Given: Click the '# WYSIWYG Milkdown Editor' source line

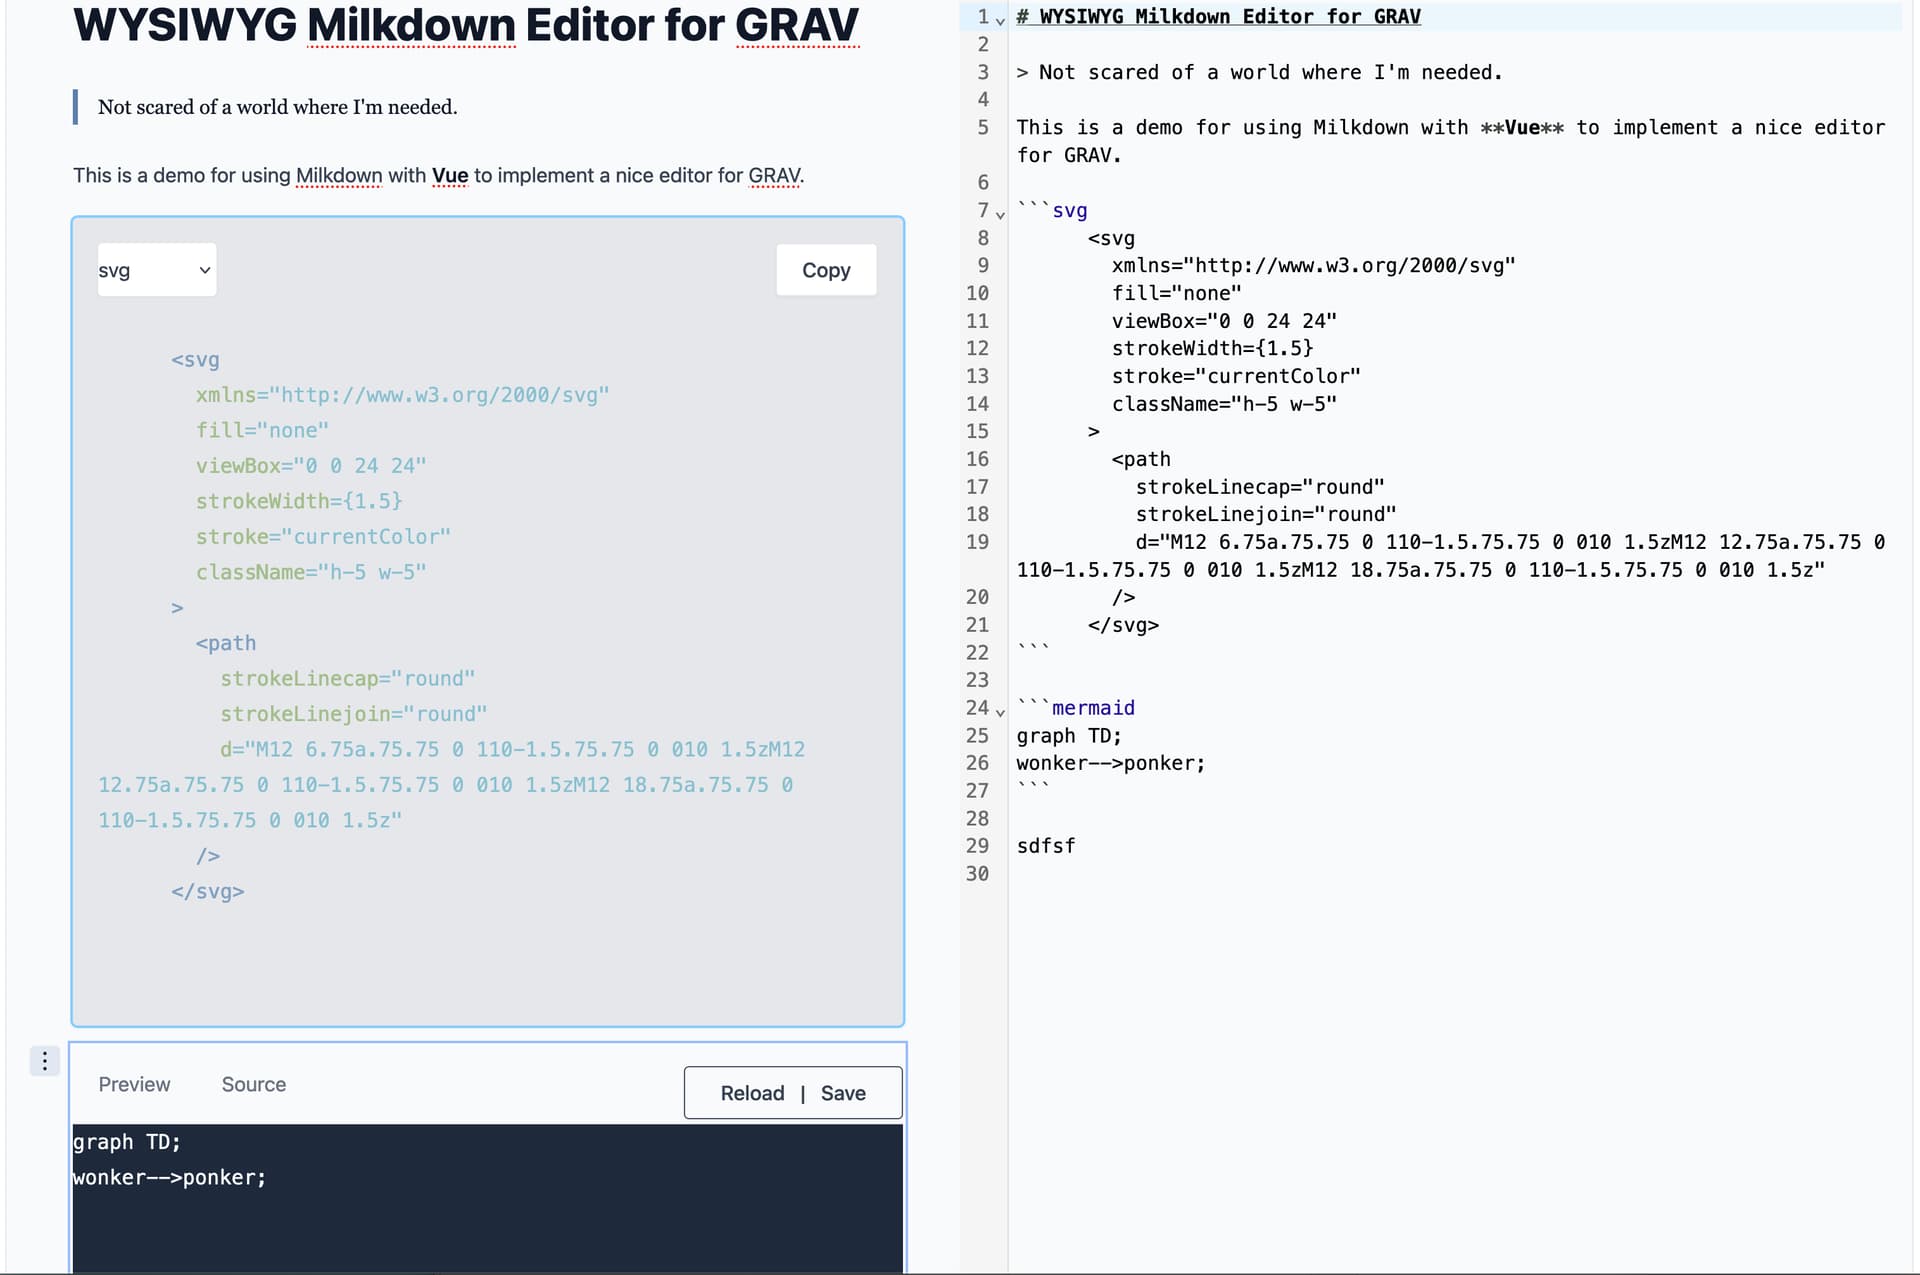Looking at the screenshot, I should tap(1218, 17).
